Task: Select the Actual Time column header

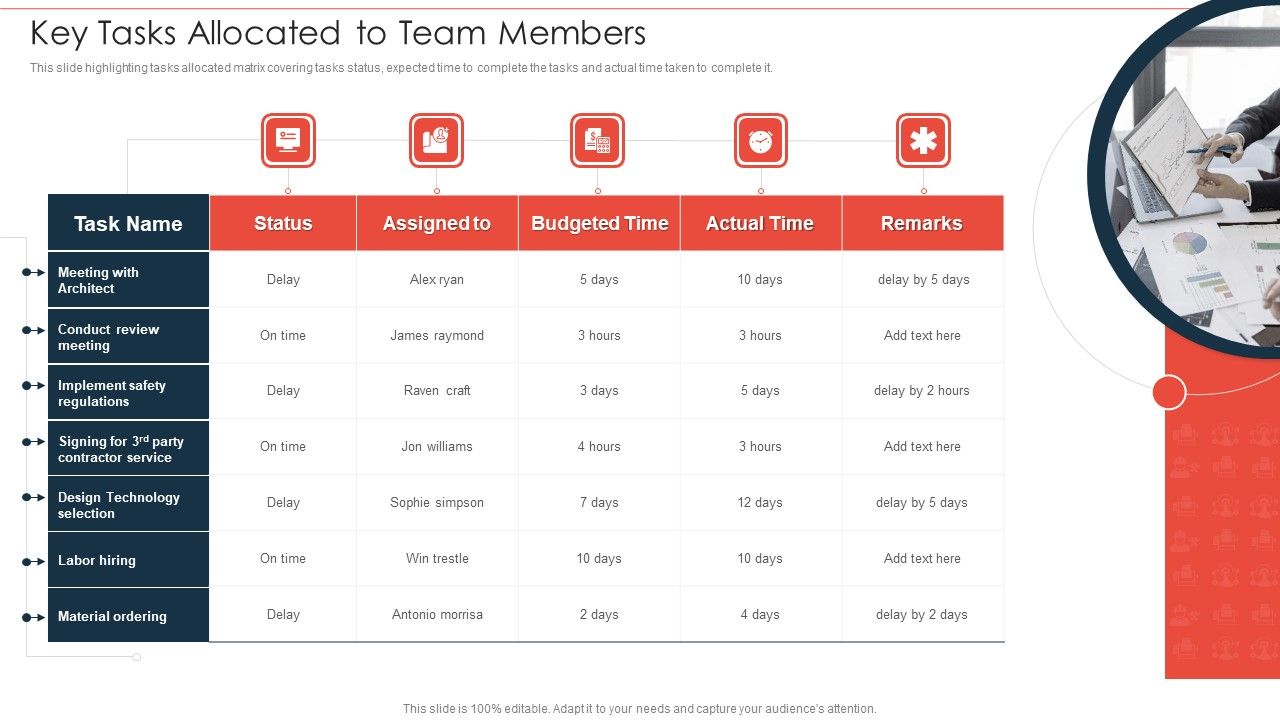Action: (x=760, y=223)
